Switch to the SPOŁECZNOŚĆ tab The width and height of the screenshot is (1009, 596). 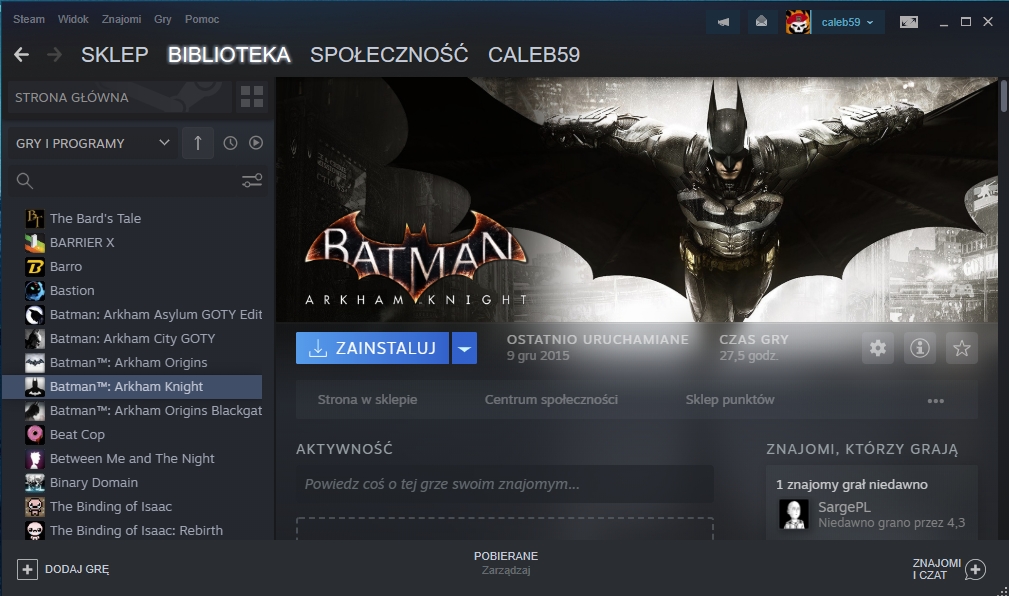(389, 55)
